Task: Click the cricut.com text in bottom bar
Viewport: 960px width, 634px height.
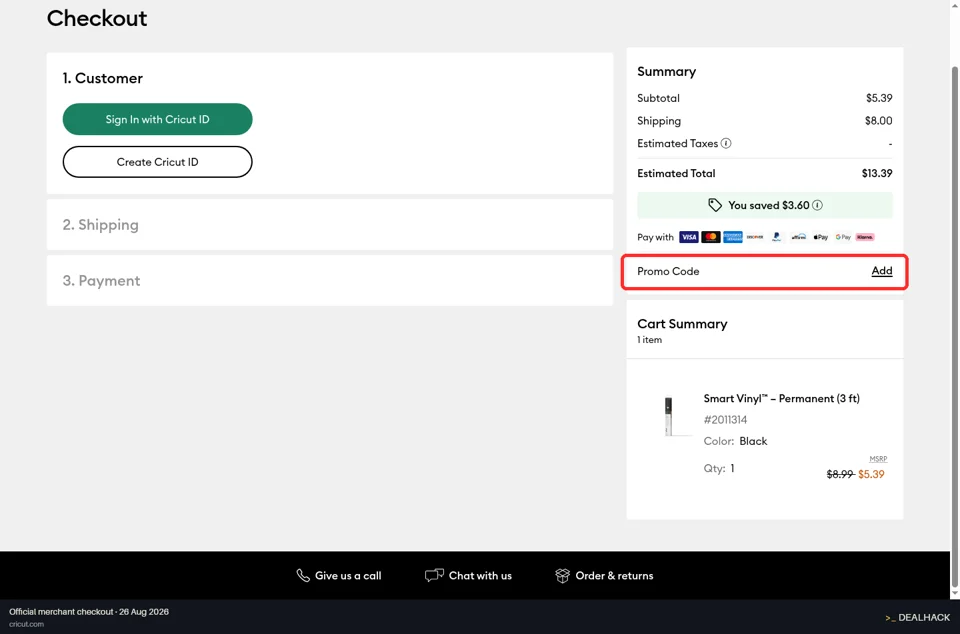Action: click(x=26, y=624)
